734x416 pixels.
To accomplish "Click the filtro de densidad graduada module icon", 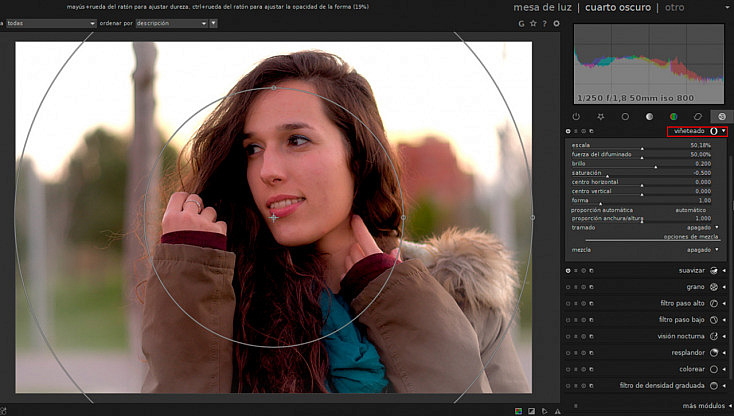I will (714, 386).
